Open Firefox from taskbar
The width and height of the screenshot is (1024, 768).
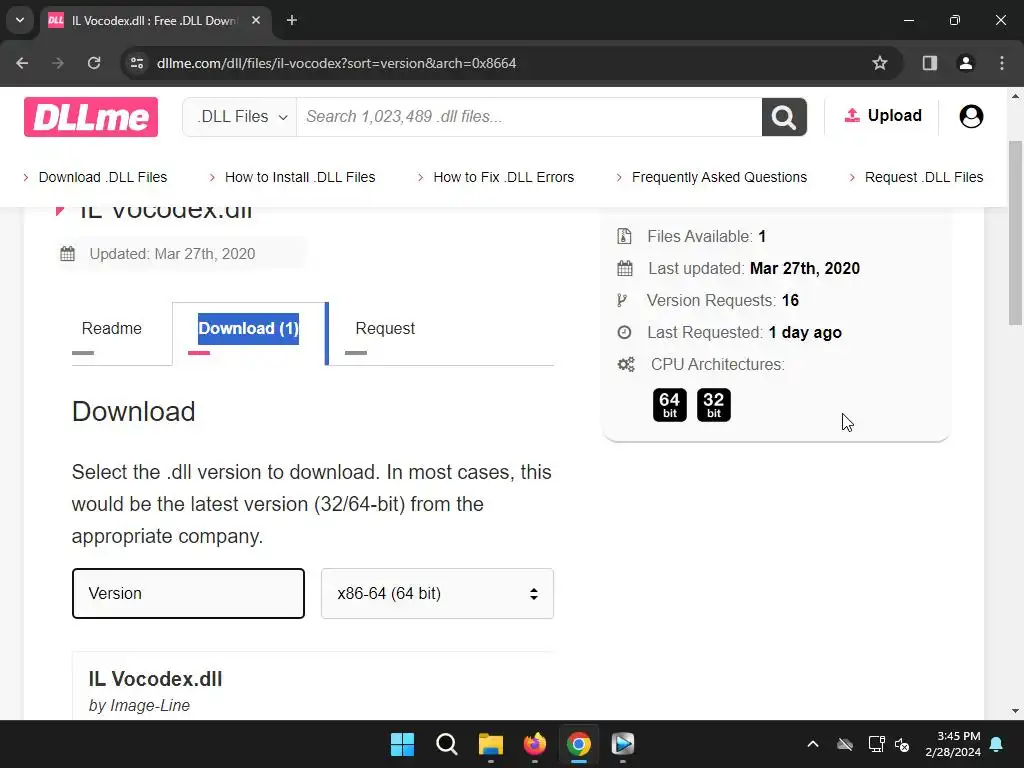pyautogui.click(x=535, y=744)
